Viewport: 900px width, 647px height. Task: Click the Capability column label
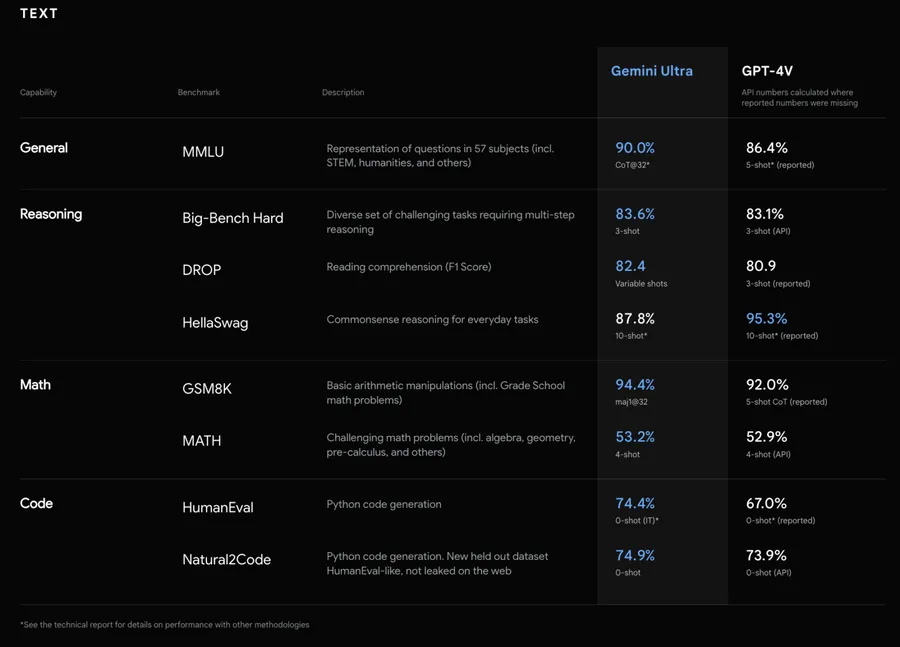38,92
